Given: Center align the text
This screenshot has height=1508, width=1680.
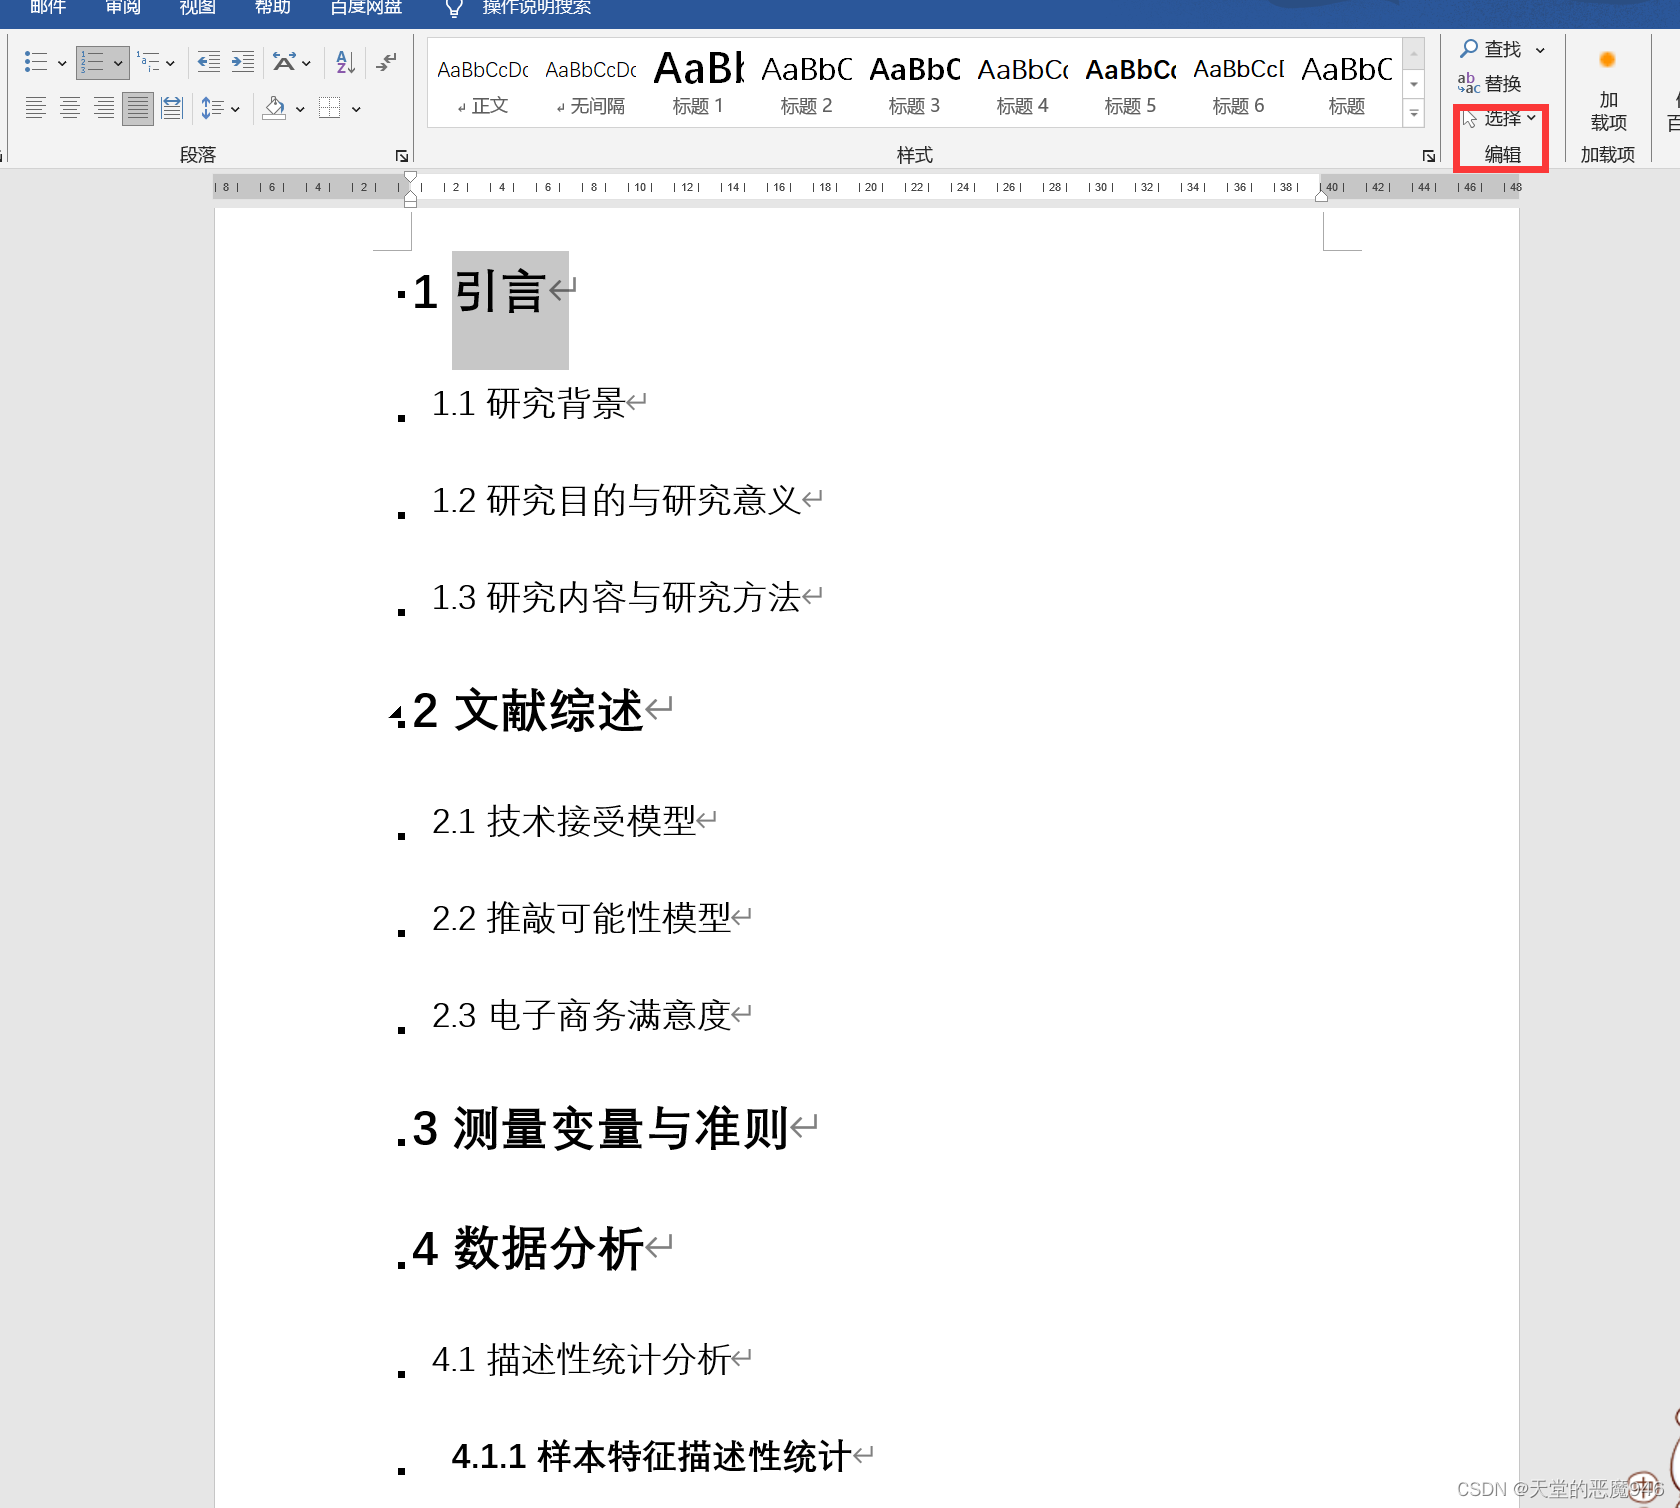Looking at the screenshot, I should coord(70,108).
